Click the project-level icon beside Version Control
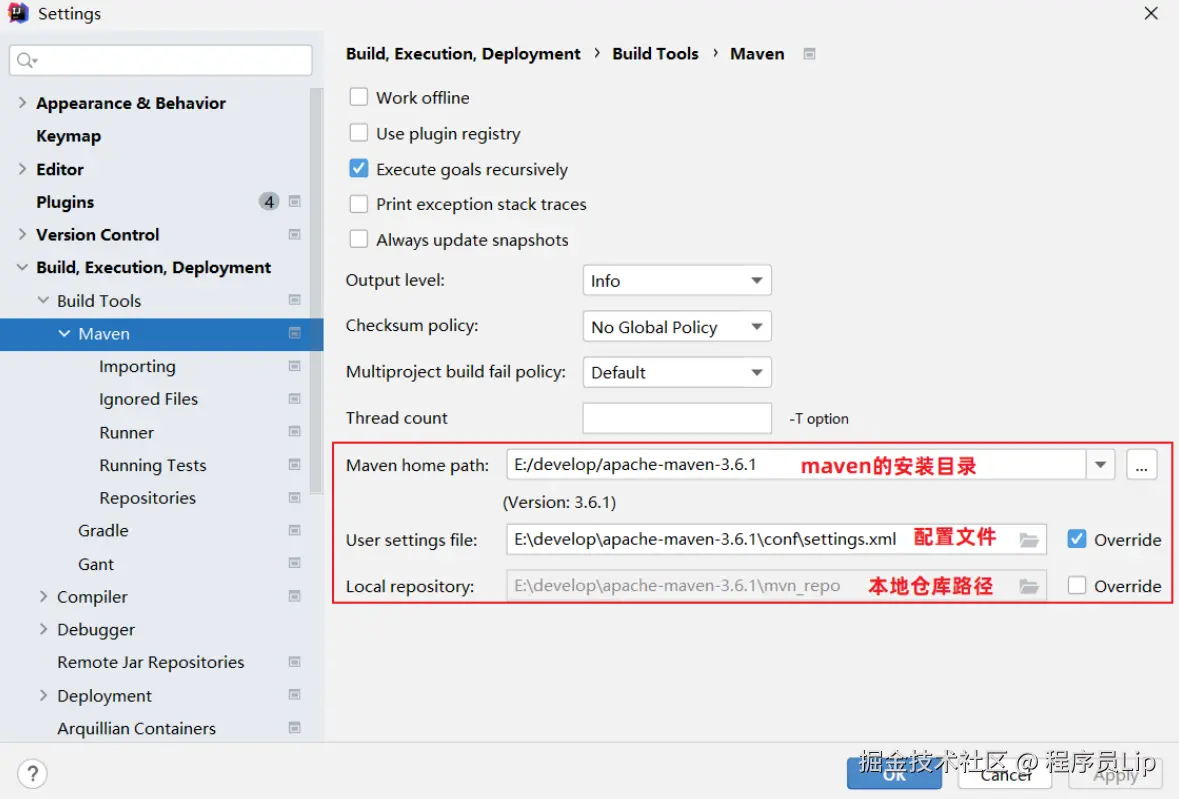Image resolution: width=1179 pixels, height=799 pixels. point(295,235)
